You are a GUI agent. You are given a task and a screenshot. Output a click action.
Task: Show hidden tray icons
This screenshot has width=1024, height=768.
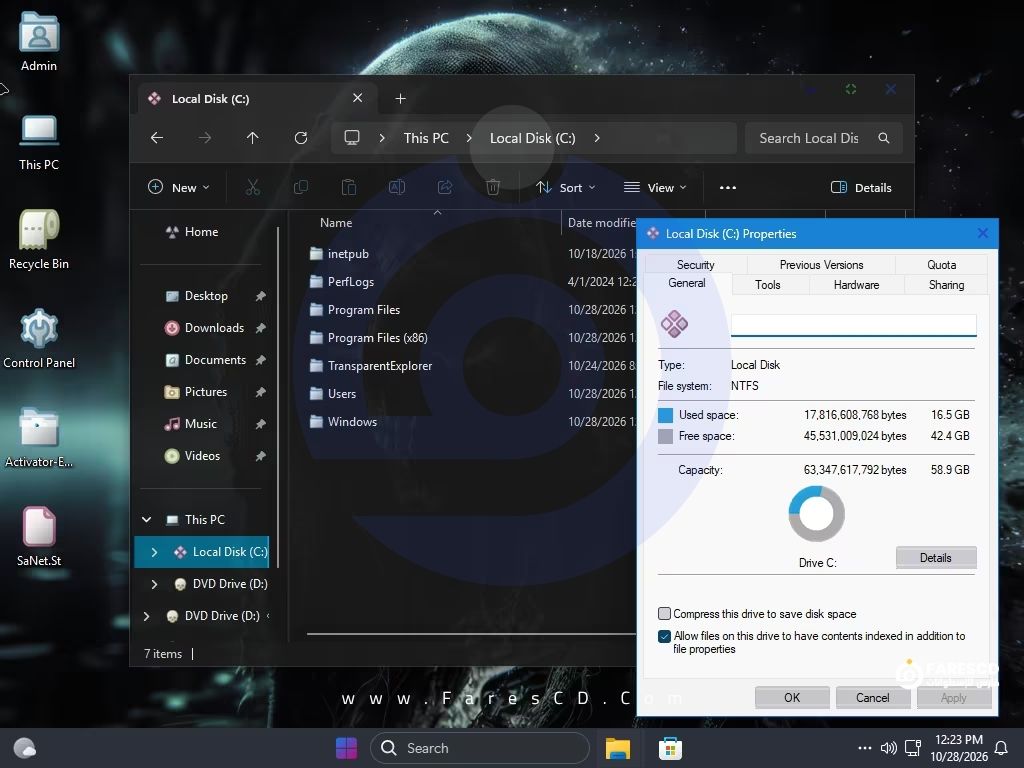pyautogui.click(x=865, y=748)
